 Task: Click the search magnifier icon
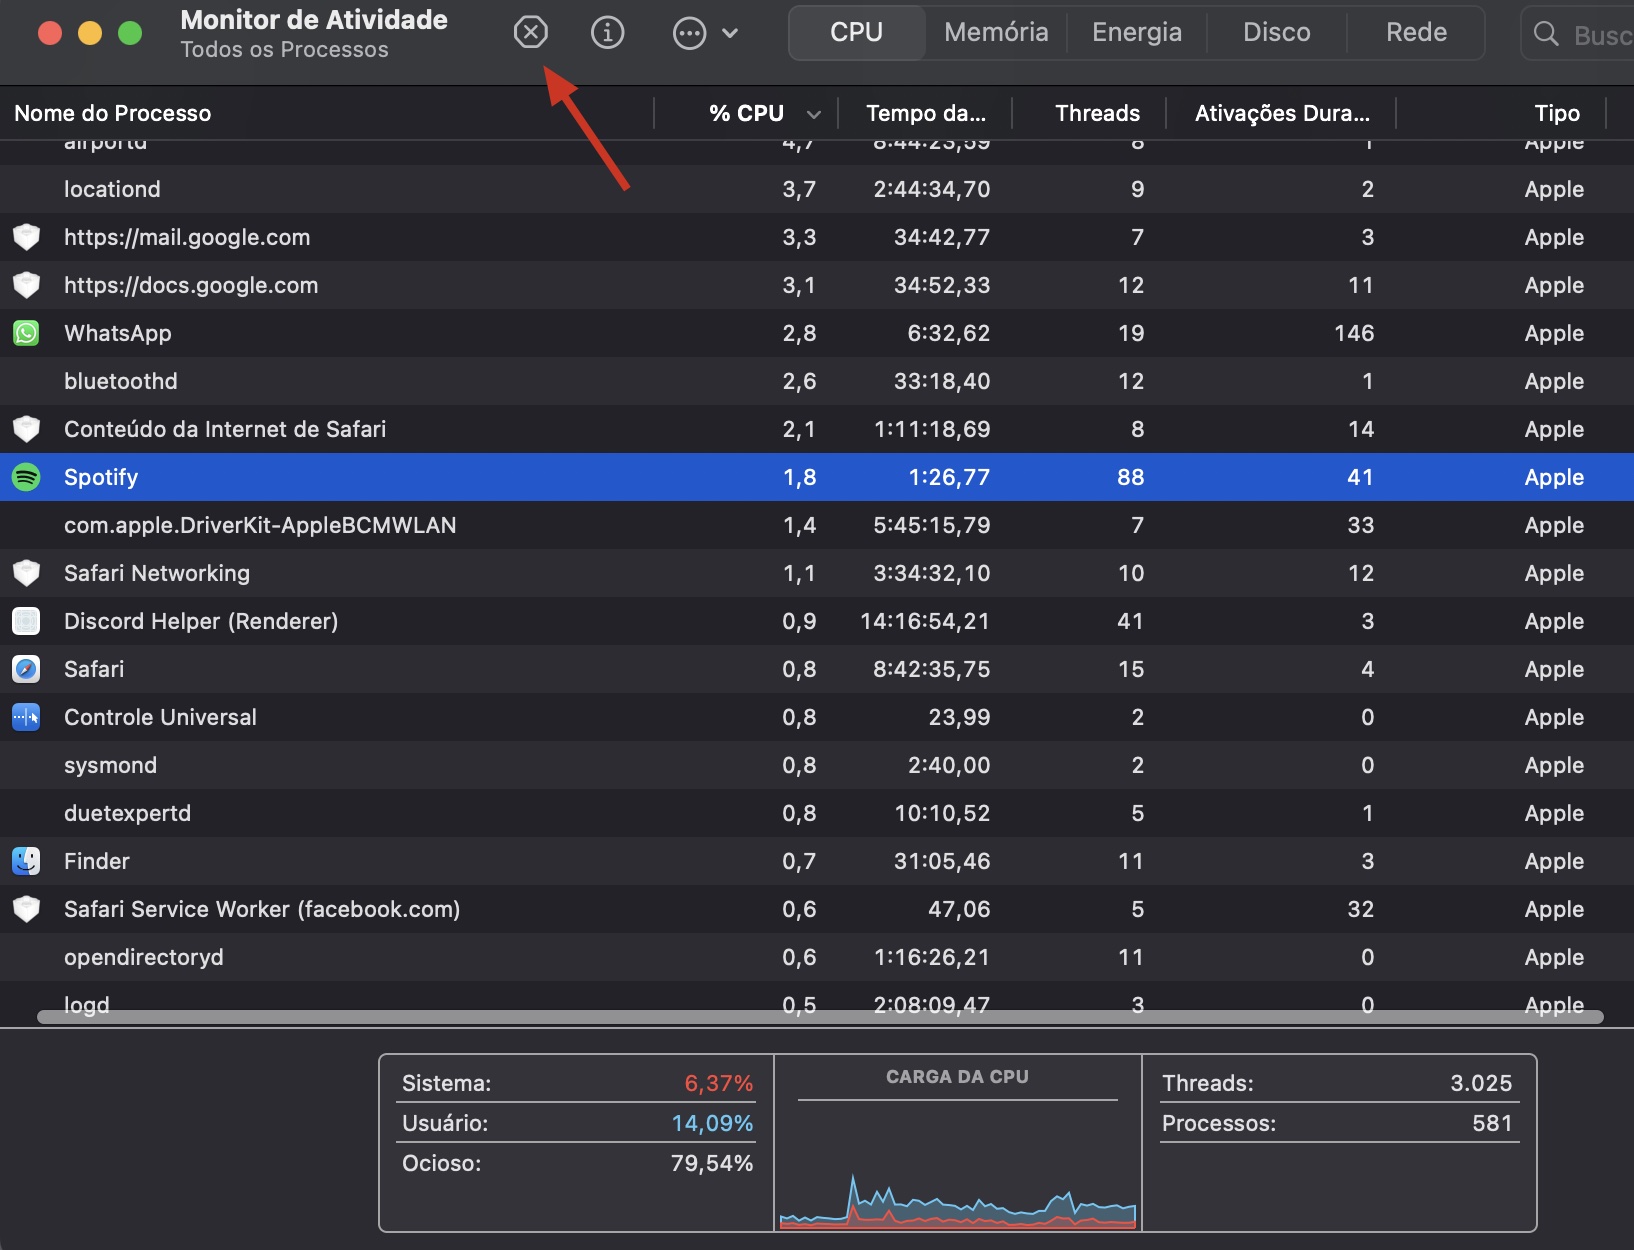pyautogui.click(x=1546, y=33)
